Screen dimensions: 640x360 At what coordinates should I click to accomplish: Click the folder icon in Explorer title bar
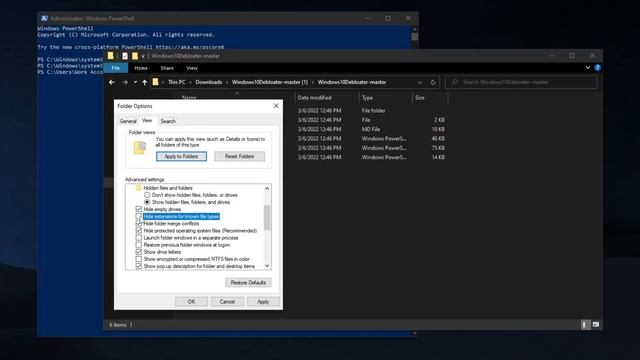(x=111, y=56)
